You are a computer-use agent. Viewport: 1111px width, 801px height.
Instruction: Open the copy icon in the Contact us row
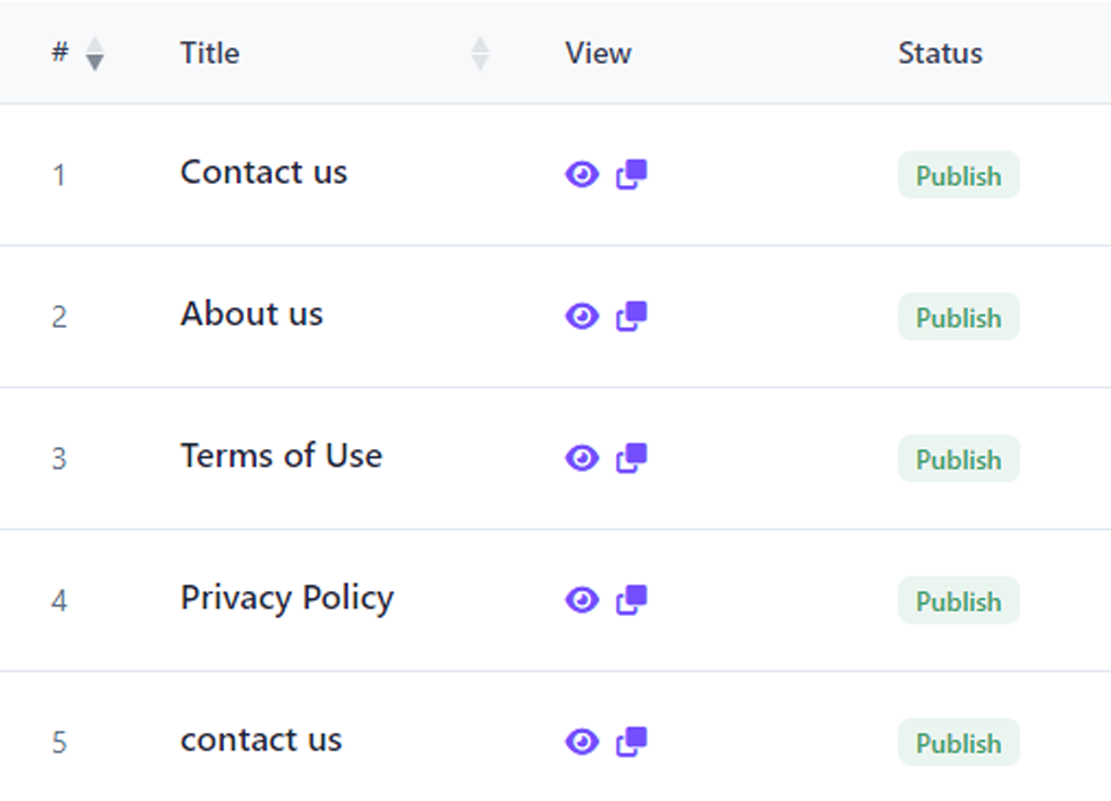tap(631, 174)
